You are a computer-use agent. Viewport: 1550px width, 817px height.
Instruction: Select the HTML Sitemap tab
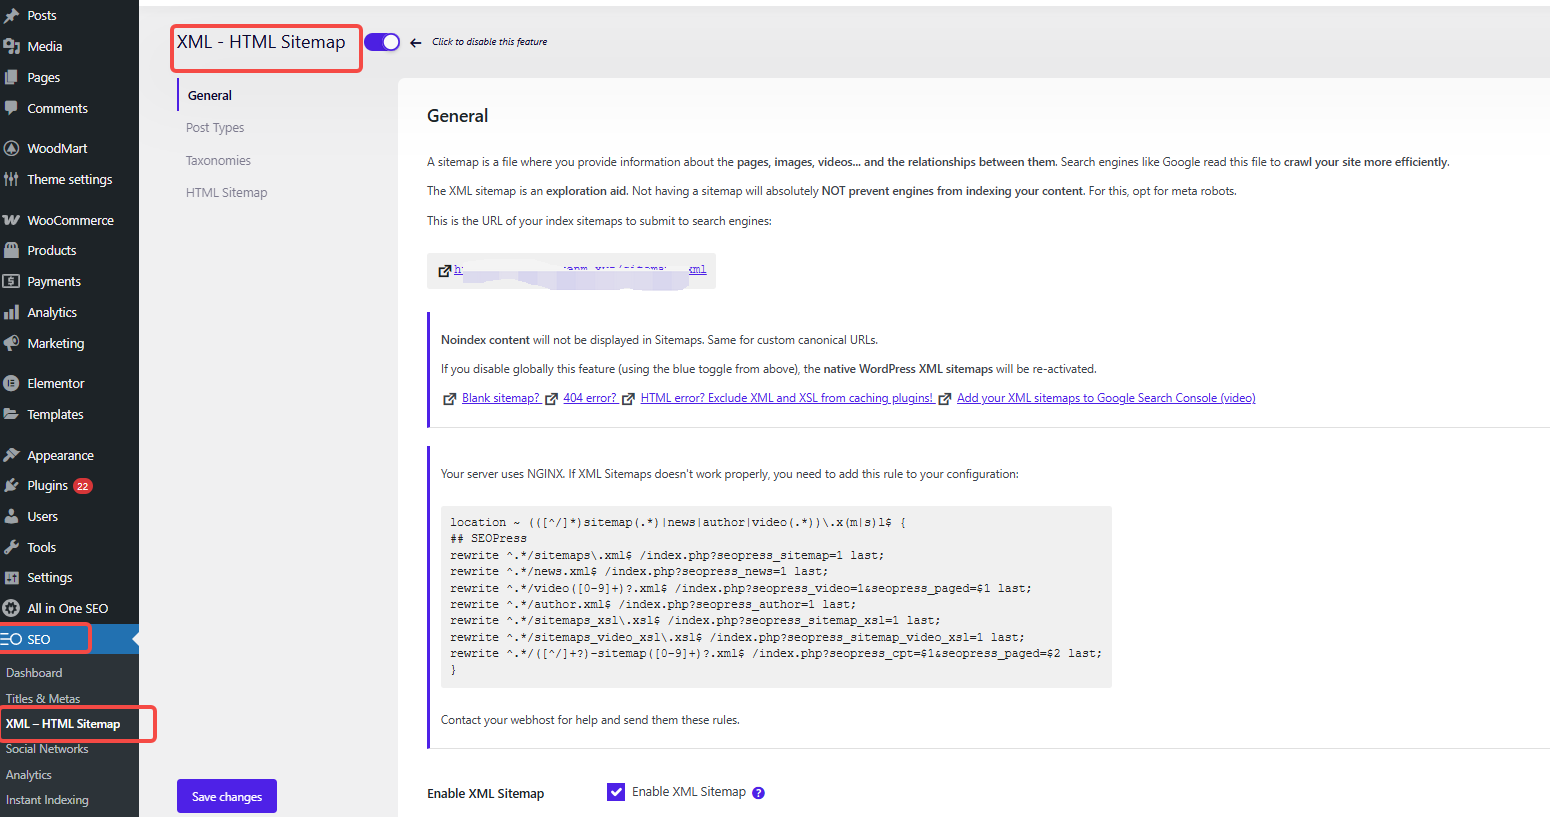(x=226, y=193)
